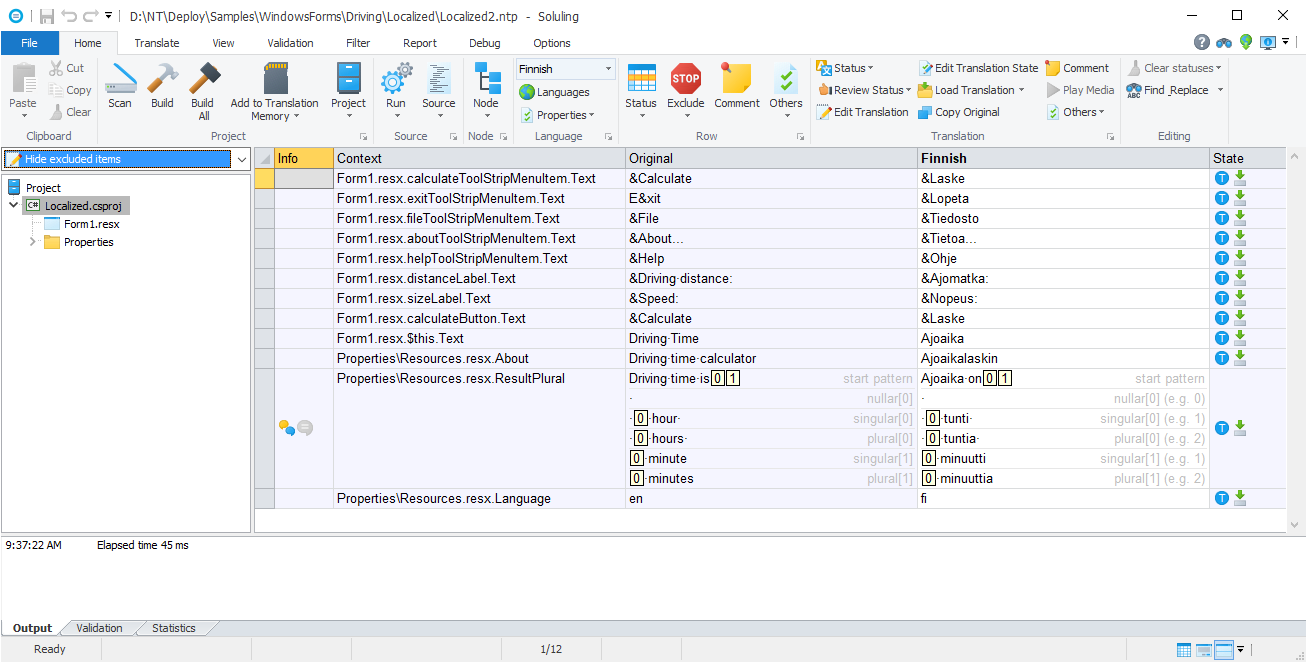Open the Translate ribbon tab
This screenshot has width=1307, height=663.
157,43
